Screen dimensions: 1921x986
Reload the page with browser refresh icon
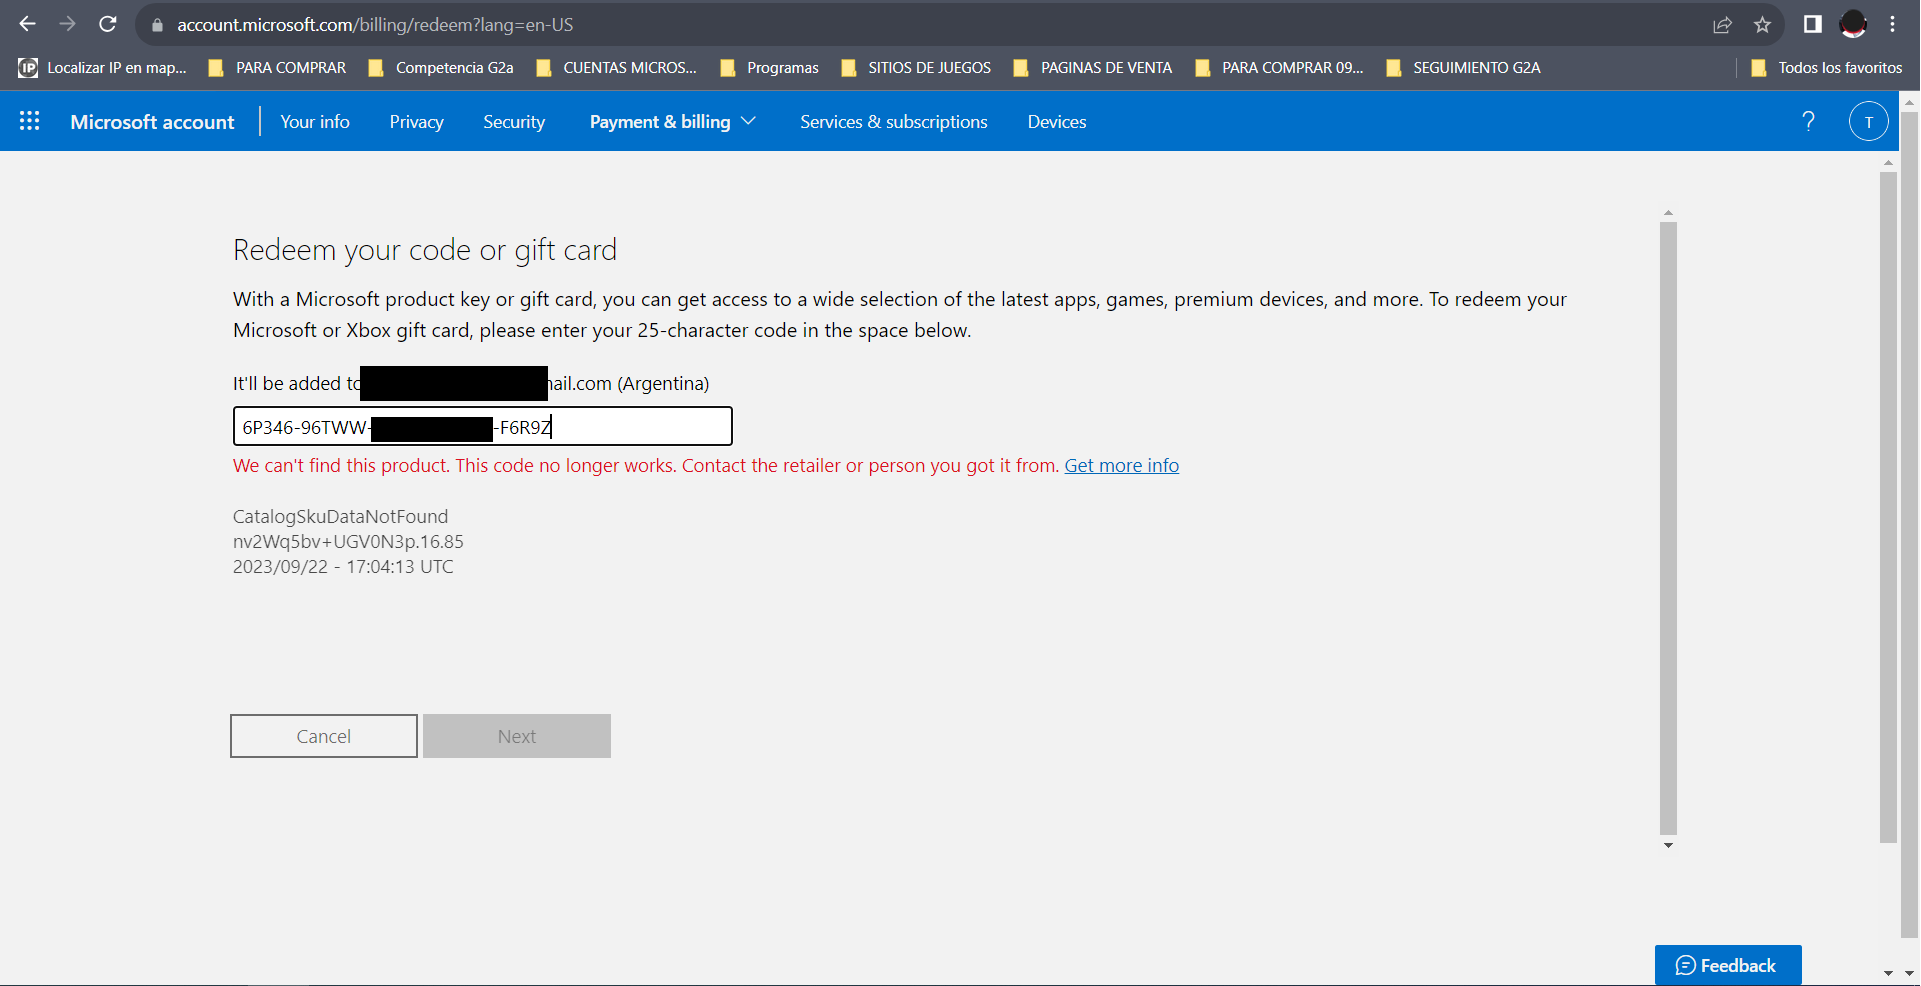(108, 24)
